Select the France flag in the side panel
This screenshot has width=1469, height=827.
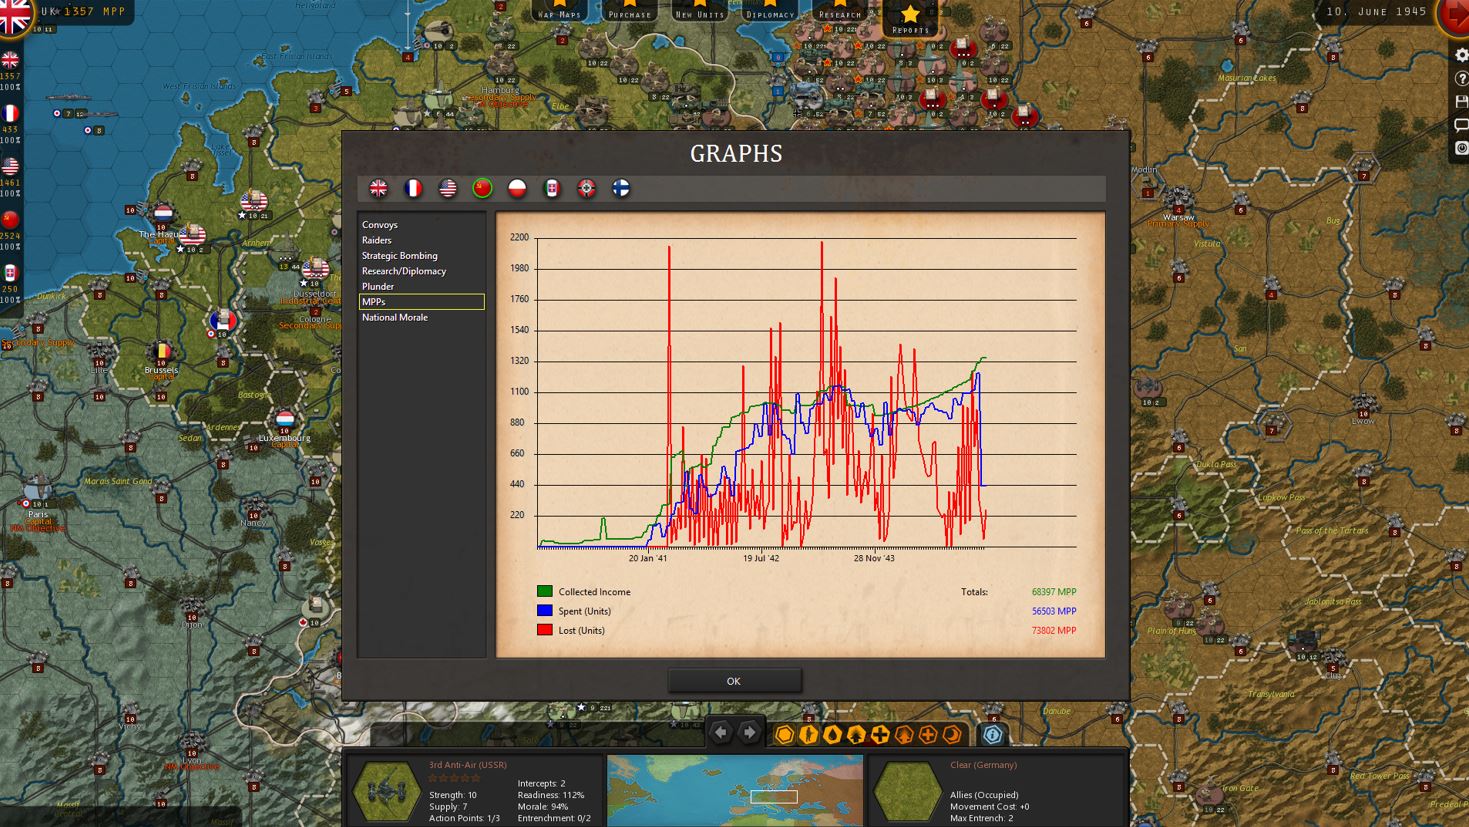(10, 113)
